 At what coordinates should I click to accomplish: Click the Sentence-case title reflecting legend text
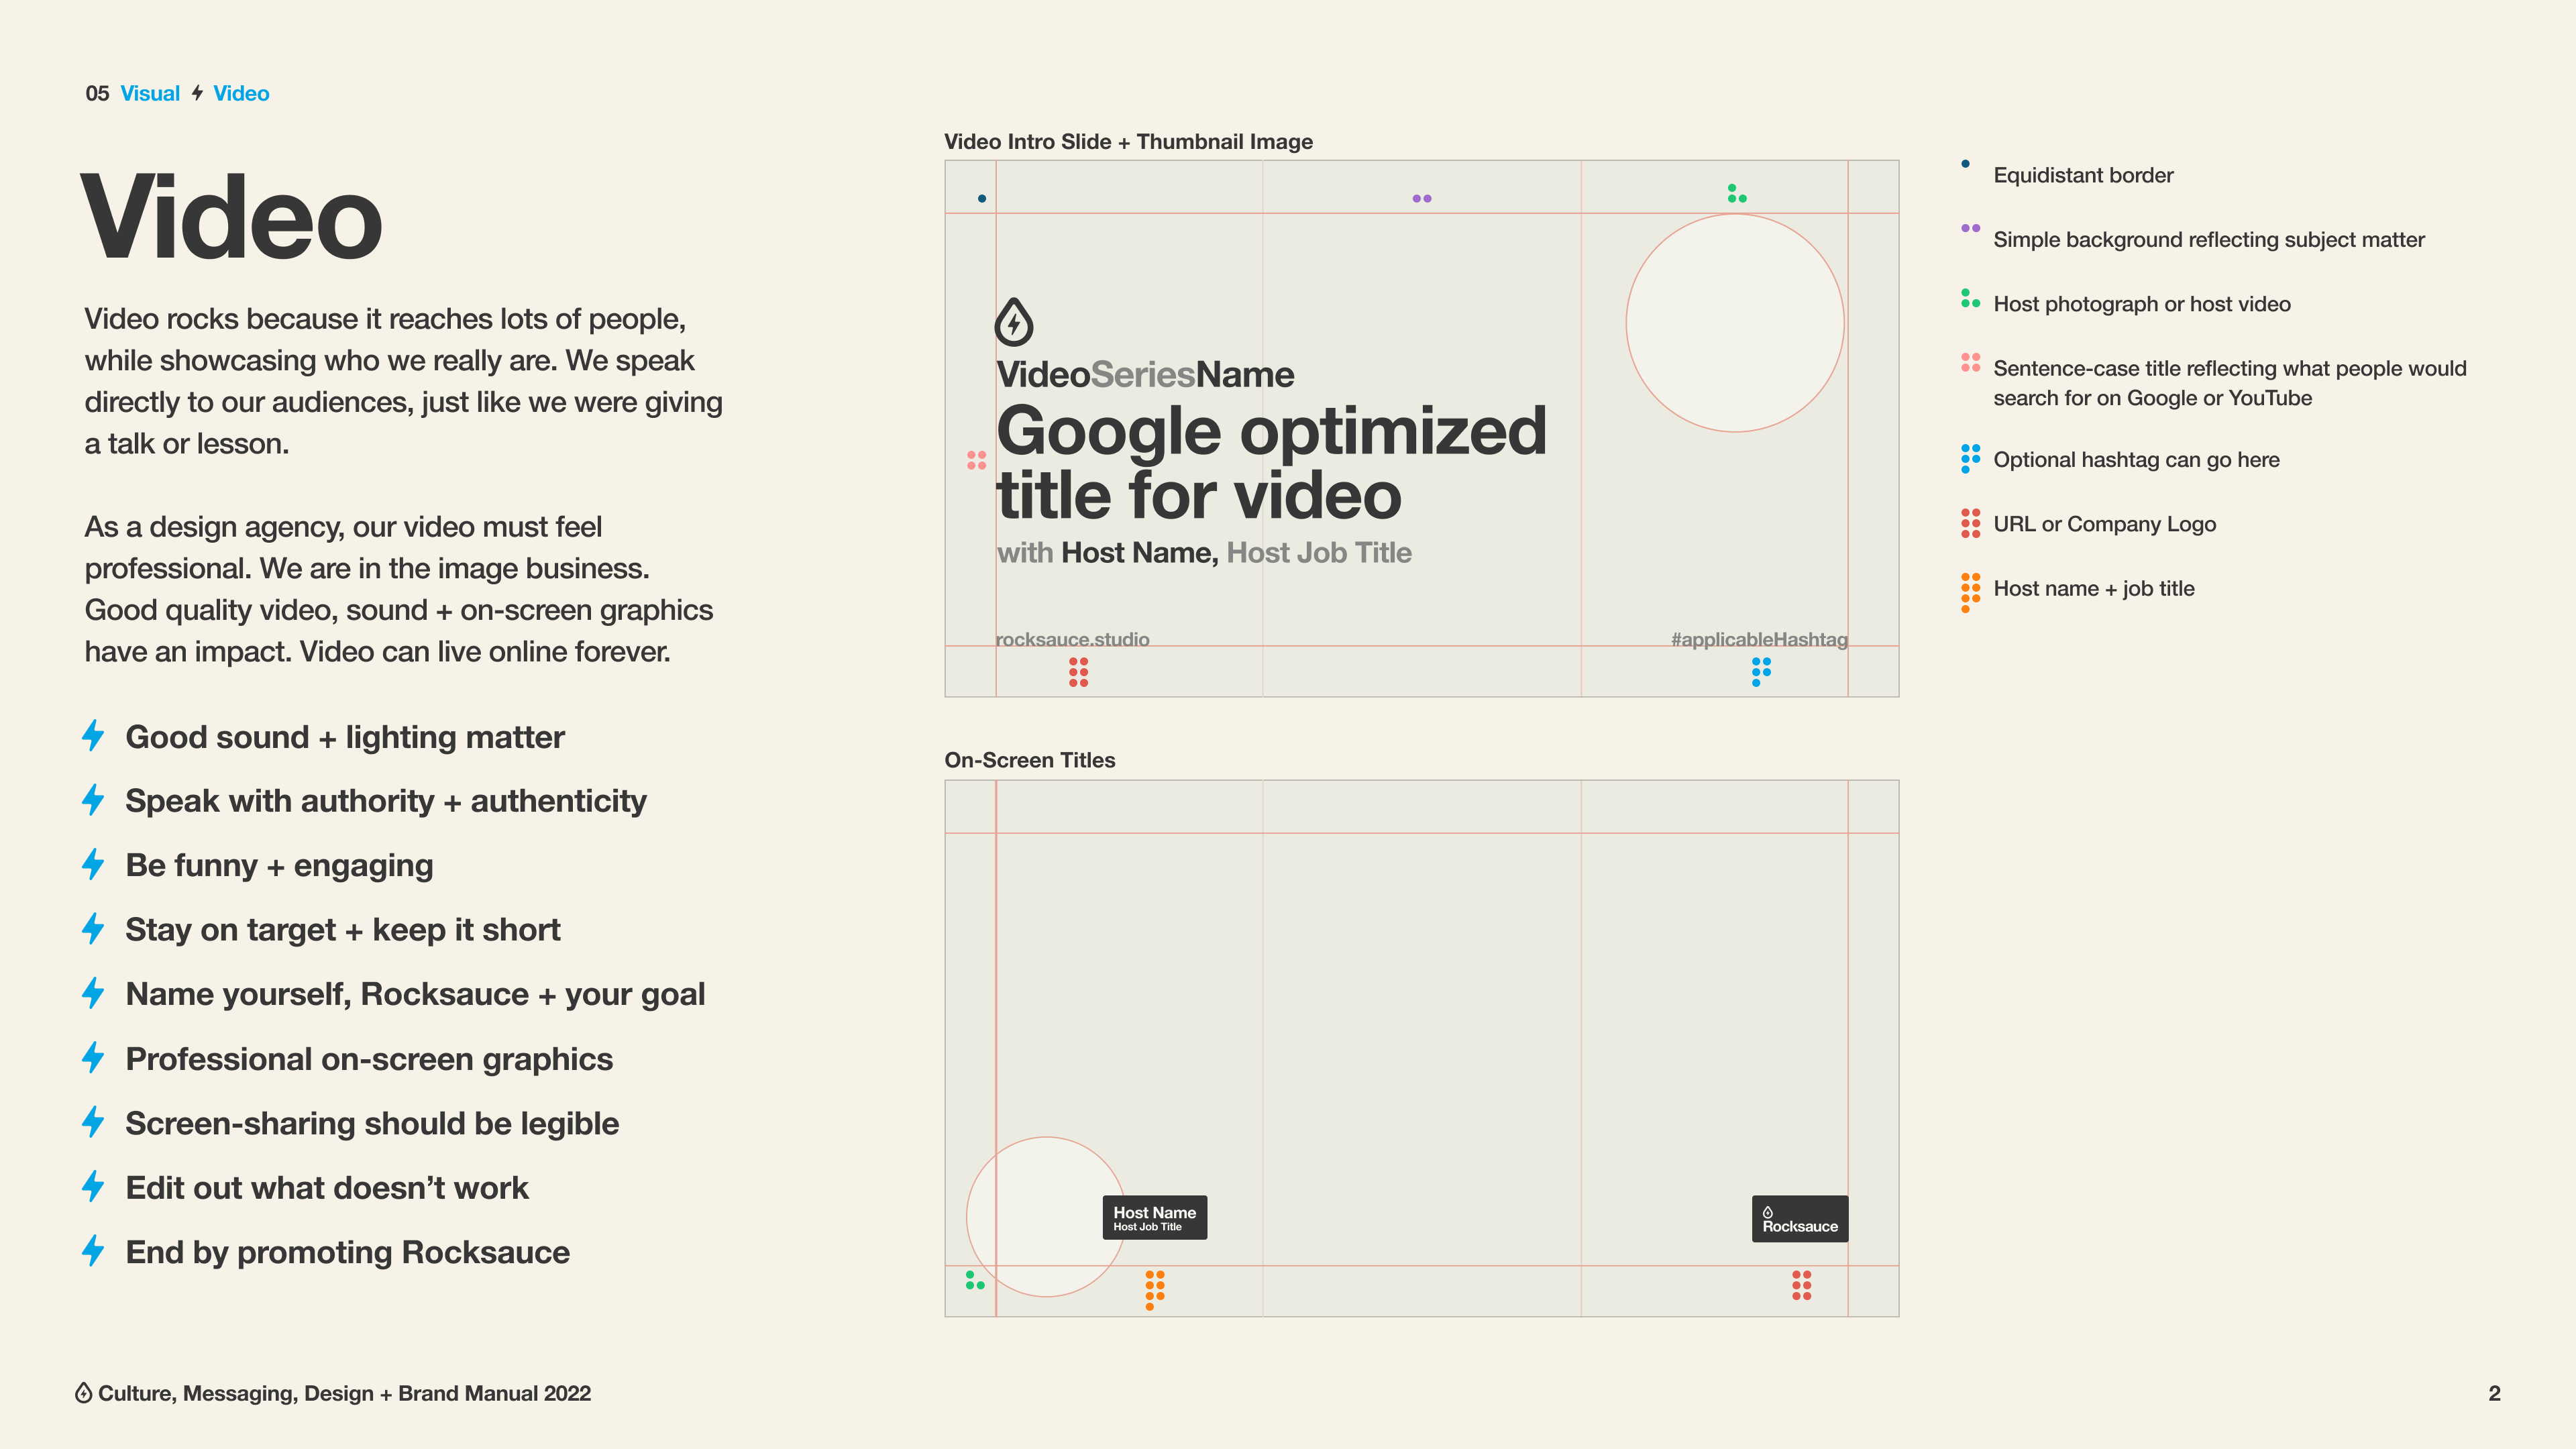click(x=2230, y=383)
